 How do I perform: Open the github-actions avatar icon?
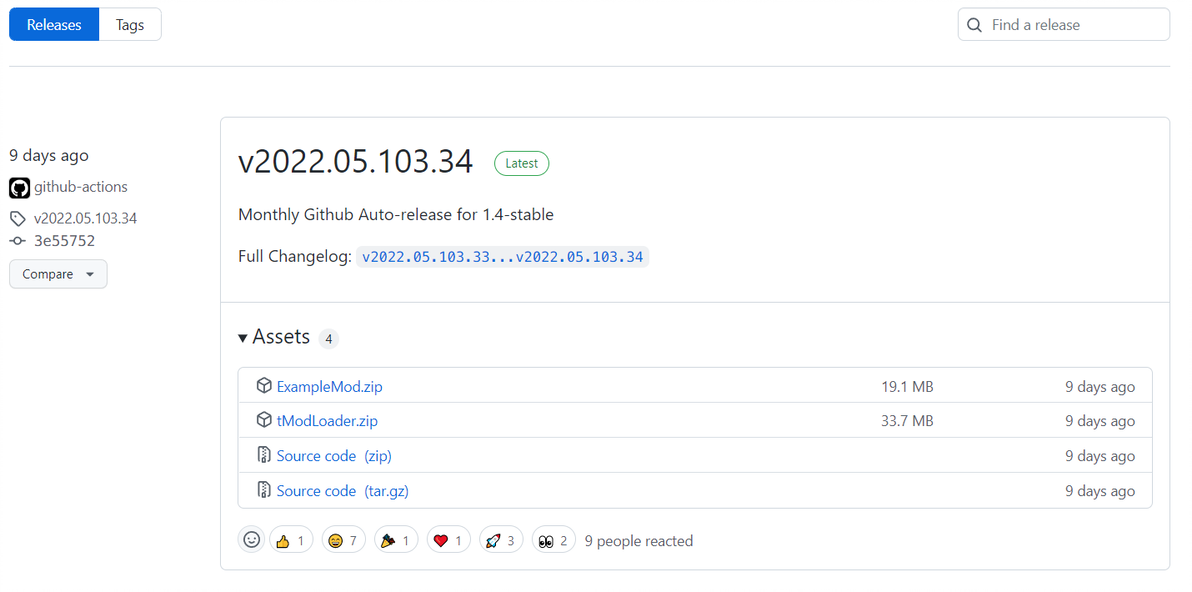[19, 188]
